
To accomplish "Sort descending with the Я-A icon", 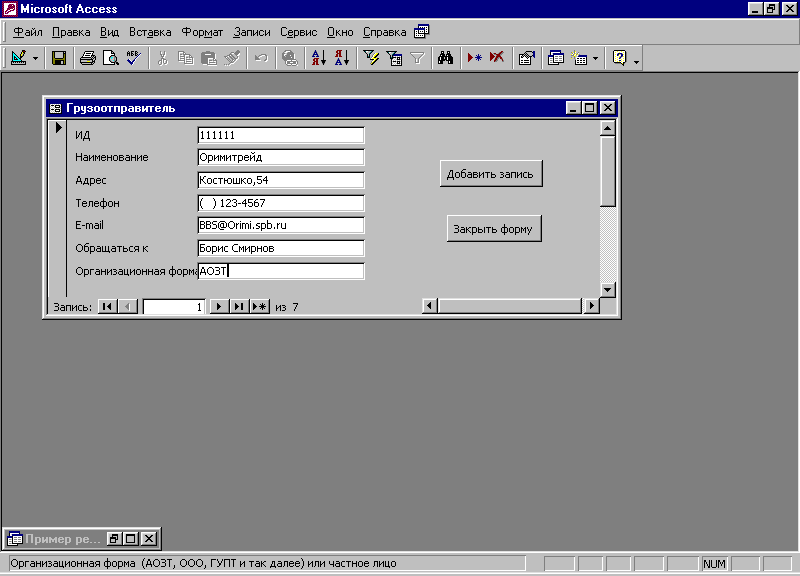I will [x=342, y=58].
